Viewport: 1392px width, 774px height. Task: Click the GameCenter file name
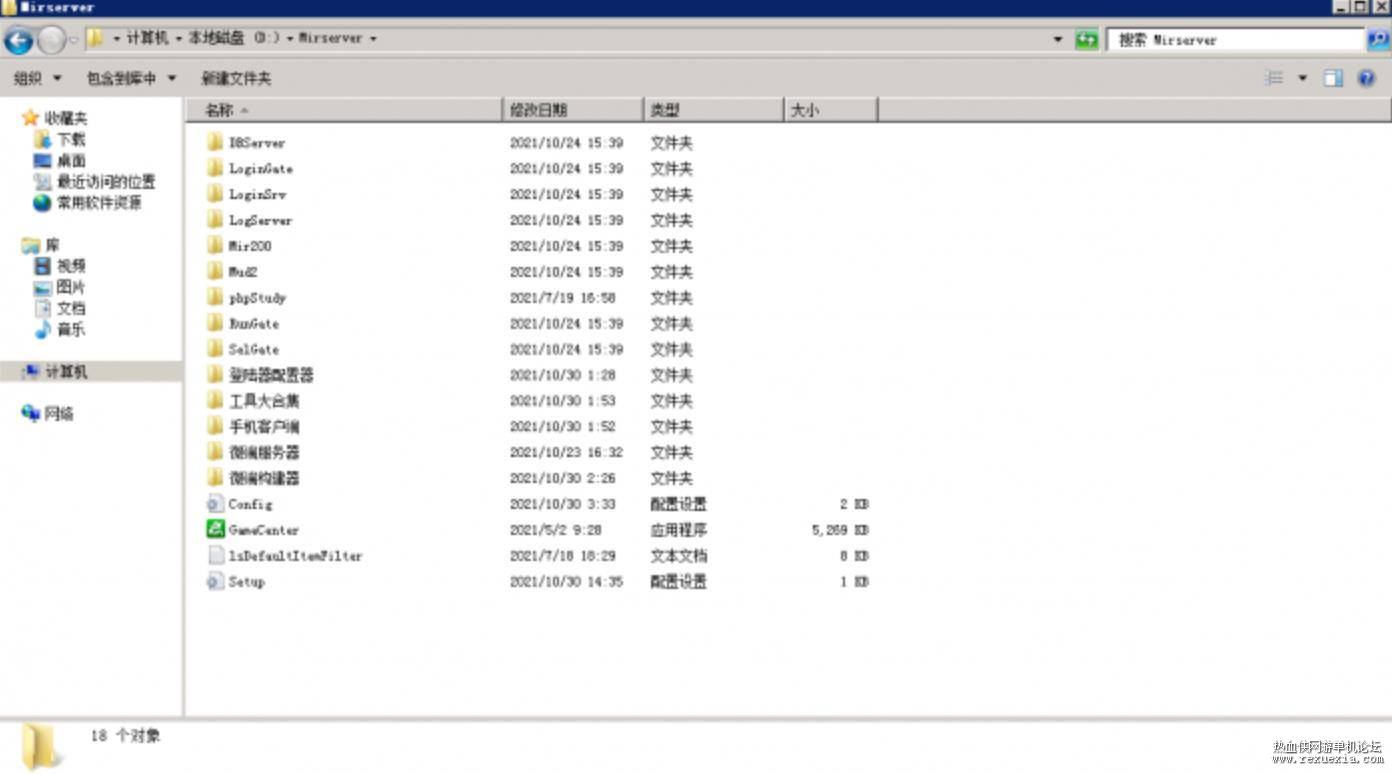coord(263,530)
